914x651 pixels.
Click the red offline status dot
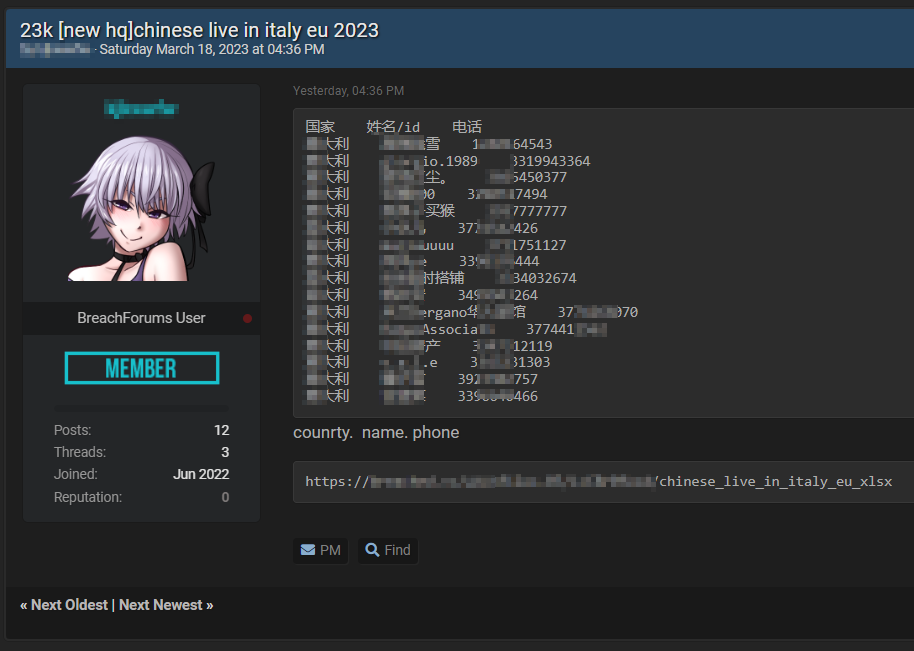(247, 319)
